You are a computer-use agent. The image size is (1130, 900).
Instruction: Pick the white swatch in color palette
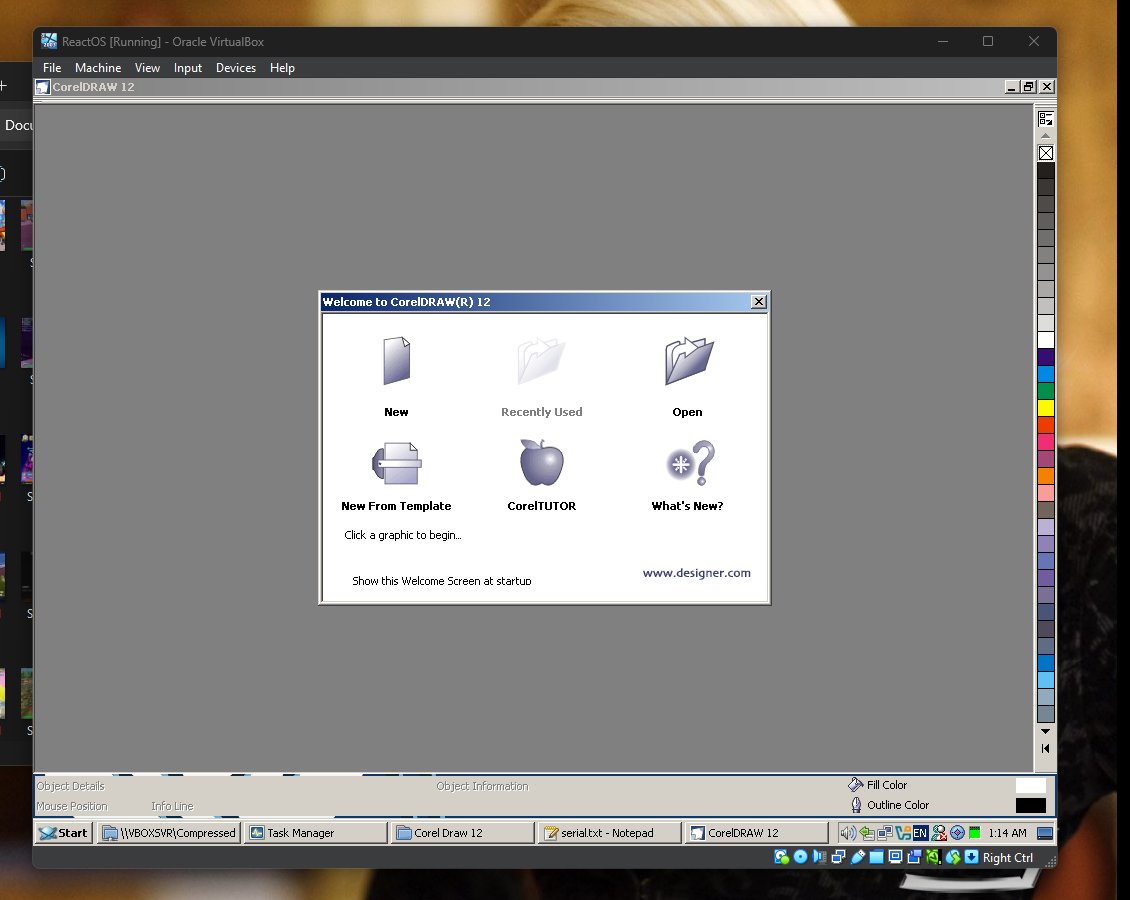pyautogui.click(x=1046, y=340)
